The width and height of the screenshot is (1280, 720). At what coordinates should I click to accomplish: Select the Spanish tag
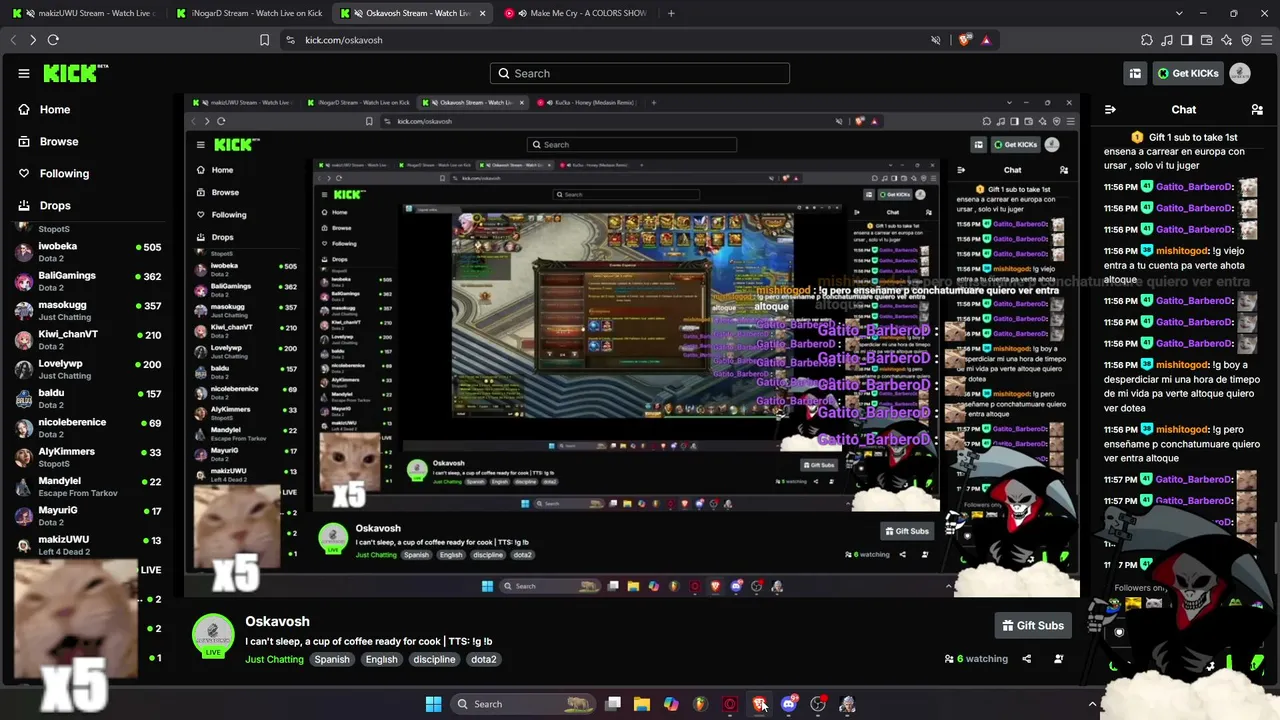point(332,659)
